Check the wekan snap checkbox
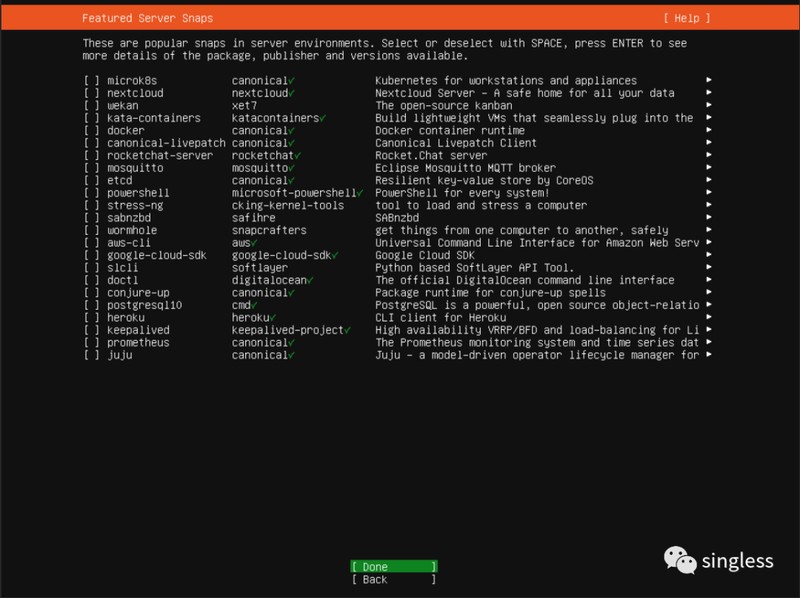Image resolution: width=800 pixels, height=598 pixels. pyautogui.click(x=92, y=106)
